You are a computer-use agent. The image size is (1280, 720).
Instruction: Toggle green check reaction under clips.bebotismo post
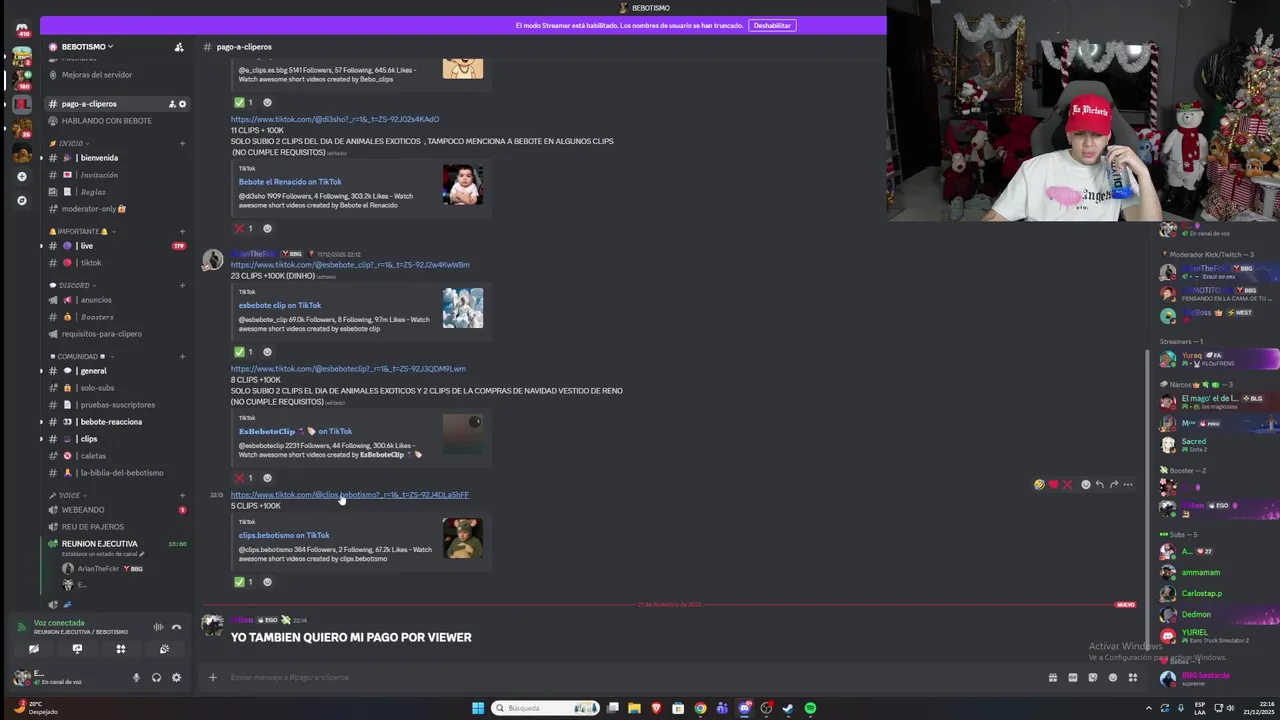pos(244,582)
